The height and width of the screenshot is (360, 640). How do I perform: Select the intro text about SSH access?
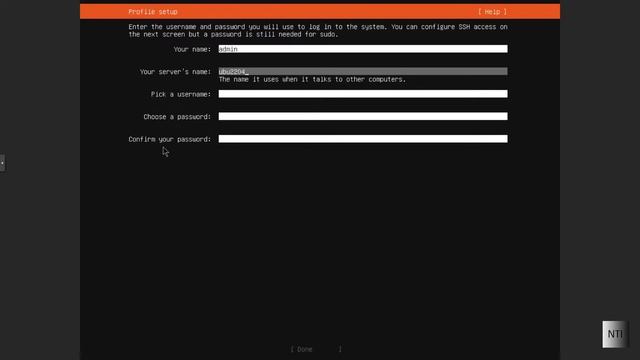coord(318,31)
